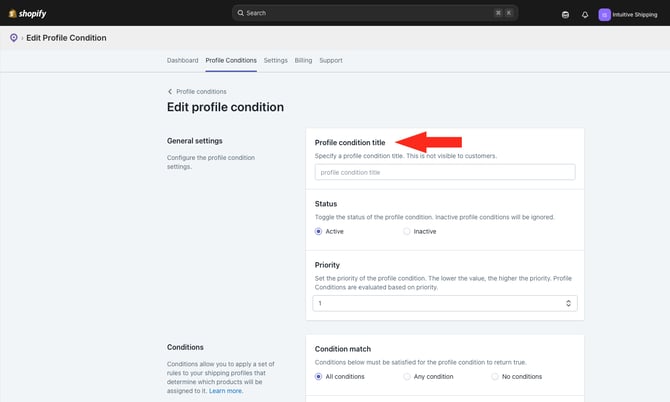Click the Edit Profile Condition breadcrumb title
Viewport: 670px width, 402px height.
[x=66, y=38]
